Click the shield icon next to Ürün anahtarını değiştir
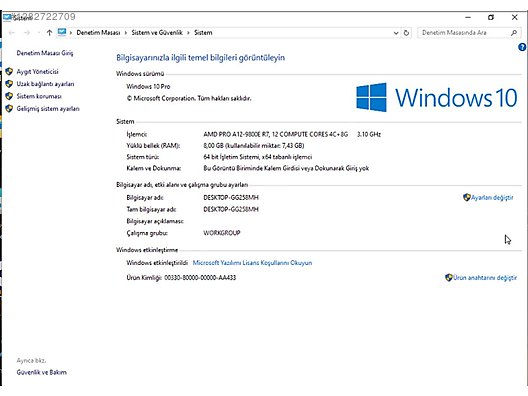This screenshot has width=528, height=396. point(449,277)
